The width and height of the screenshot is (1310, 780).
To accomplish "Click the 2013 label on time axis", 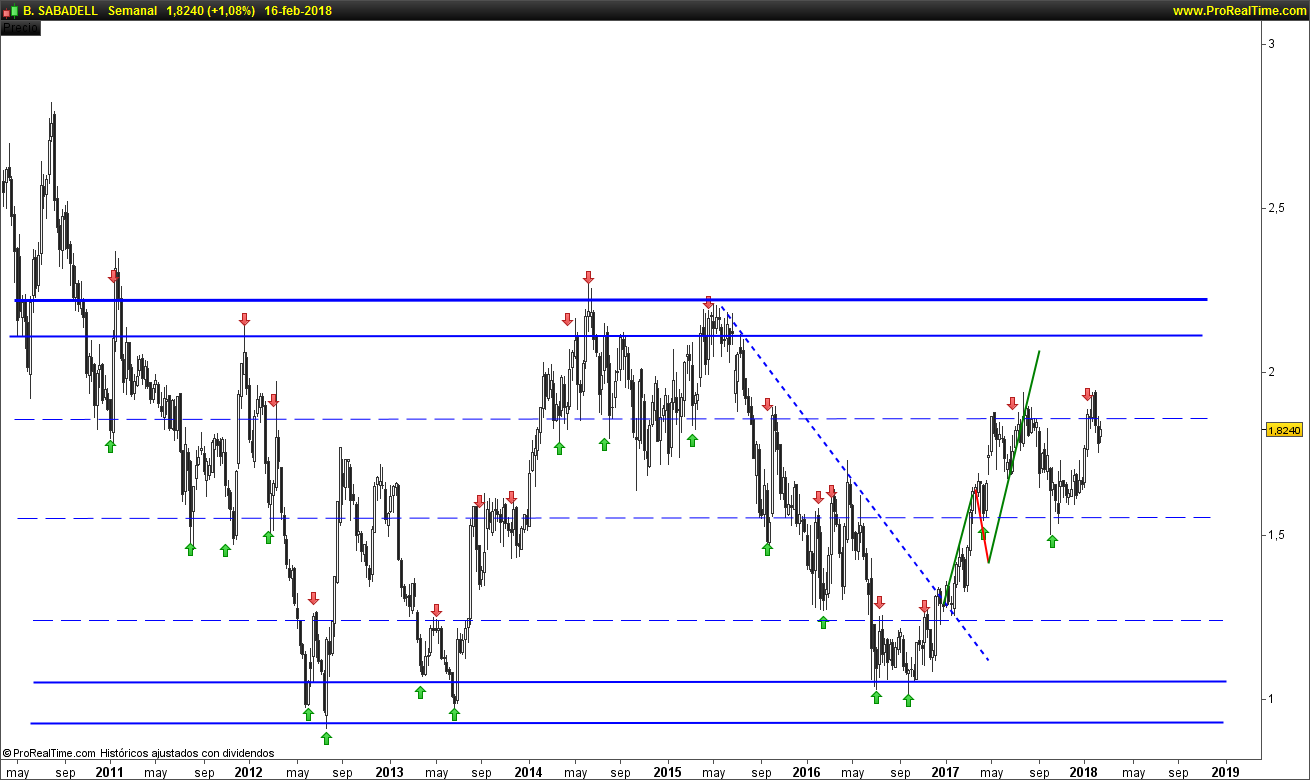I will pyautogui.click(x=389, y=772).
